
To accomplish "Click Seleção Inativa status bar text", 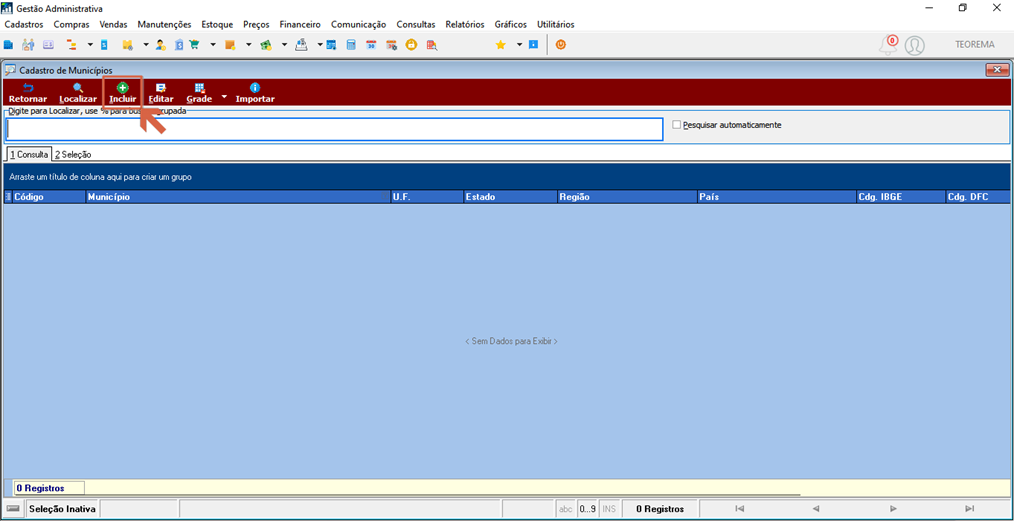I will point(63,509).
